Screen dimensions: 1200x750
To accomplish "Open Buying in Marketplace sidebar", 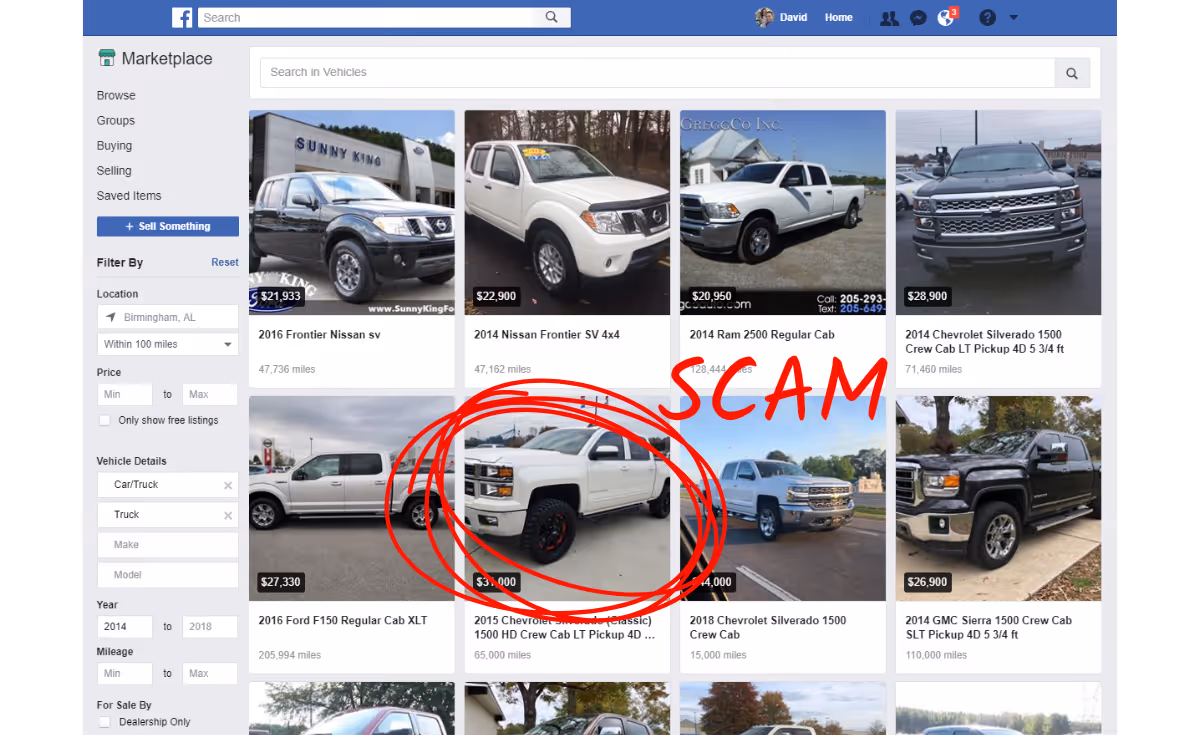I will [114, 146].
